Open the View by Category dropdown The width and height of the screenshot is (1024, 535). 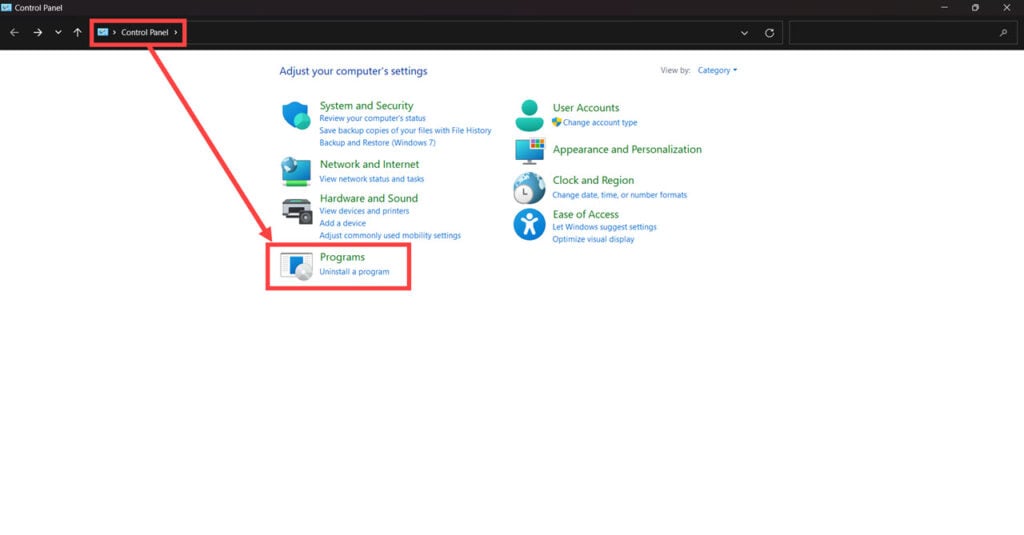point(717,70)
